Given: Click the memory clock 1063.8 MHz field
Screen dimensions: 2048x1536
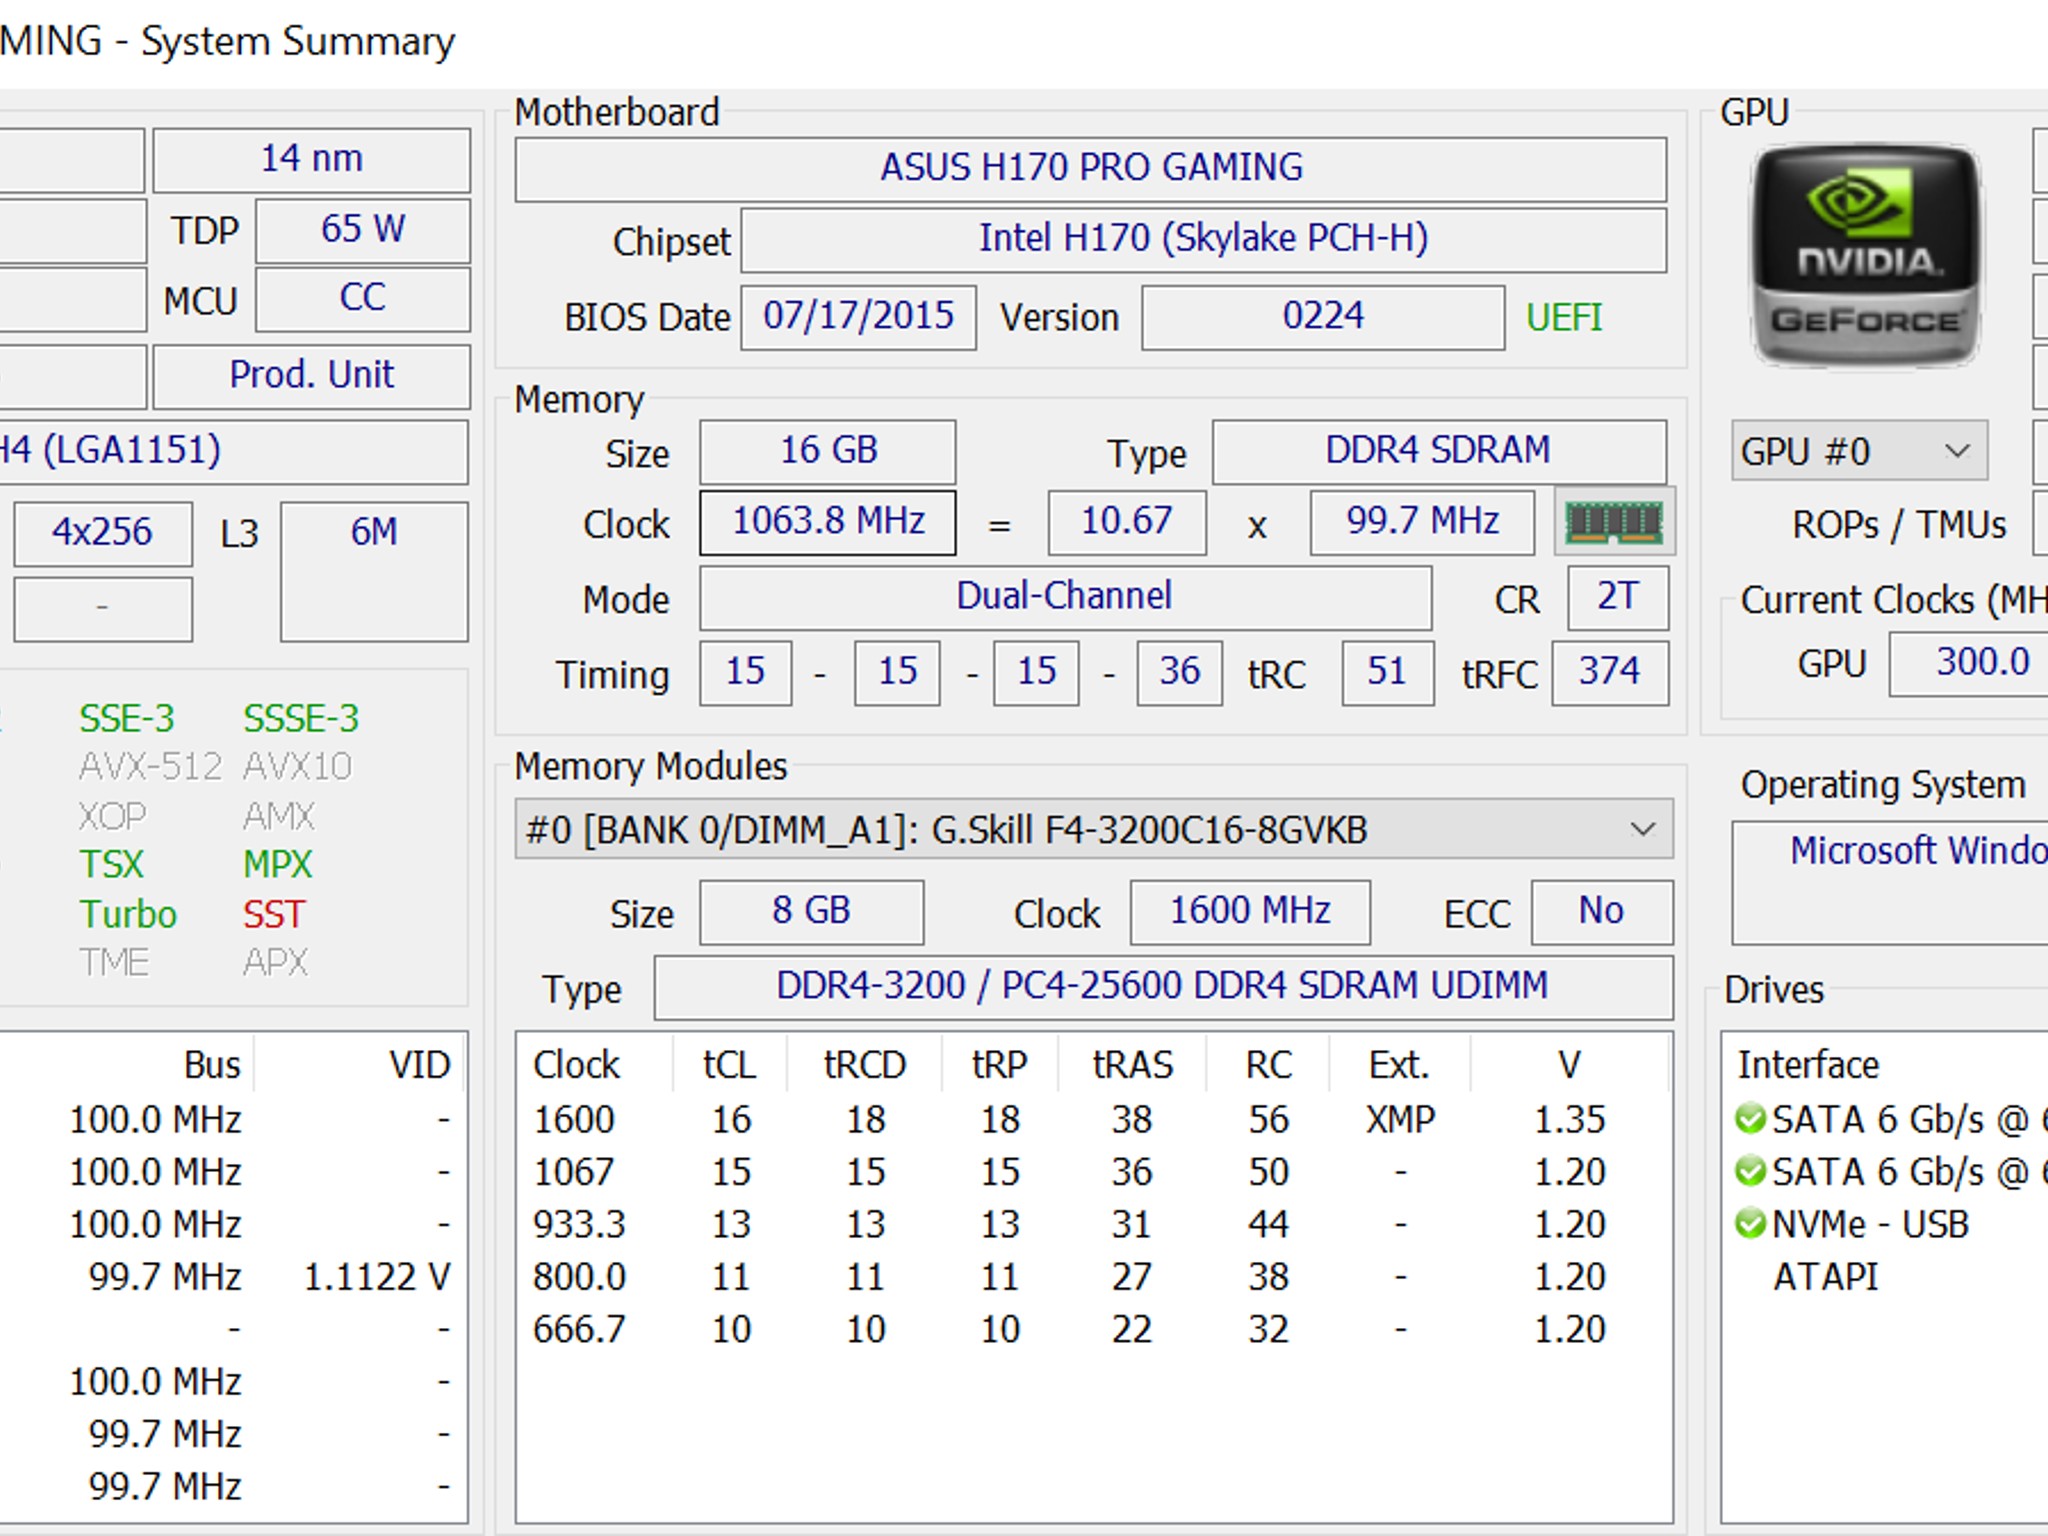Looking at the screenshot, I should [x=828, y=521].
